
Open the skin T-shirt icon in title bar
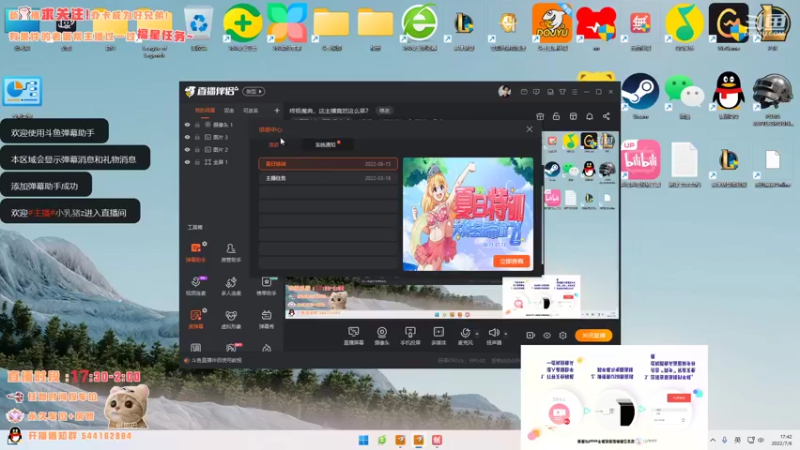562,92
